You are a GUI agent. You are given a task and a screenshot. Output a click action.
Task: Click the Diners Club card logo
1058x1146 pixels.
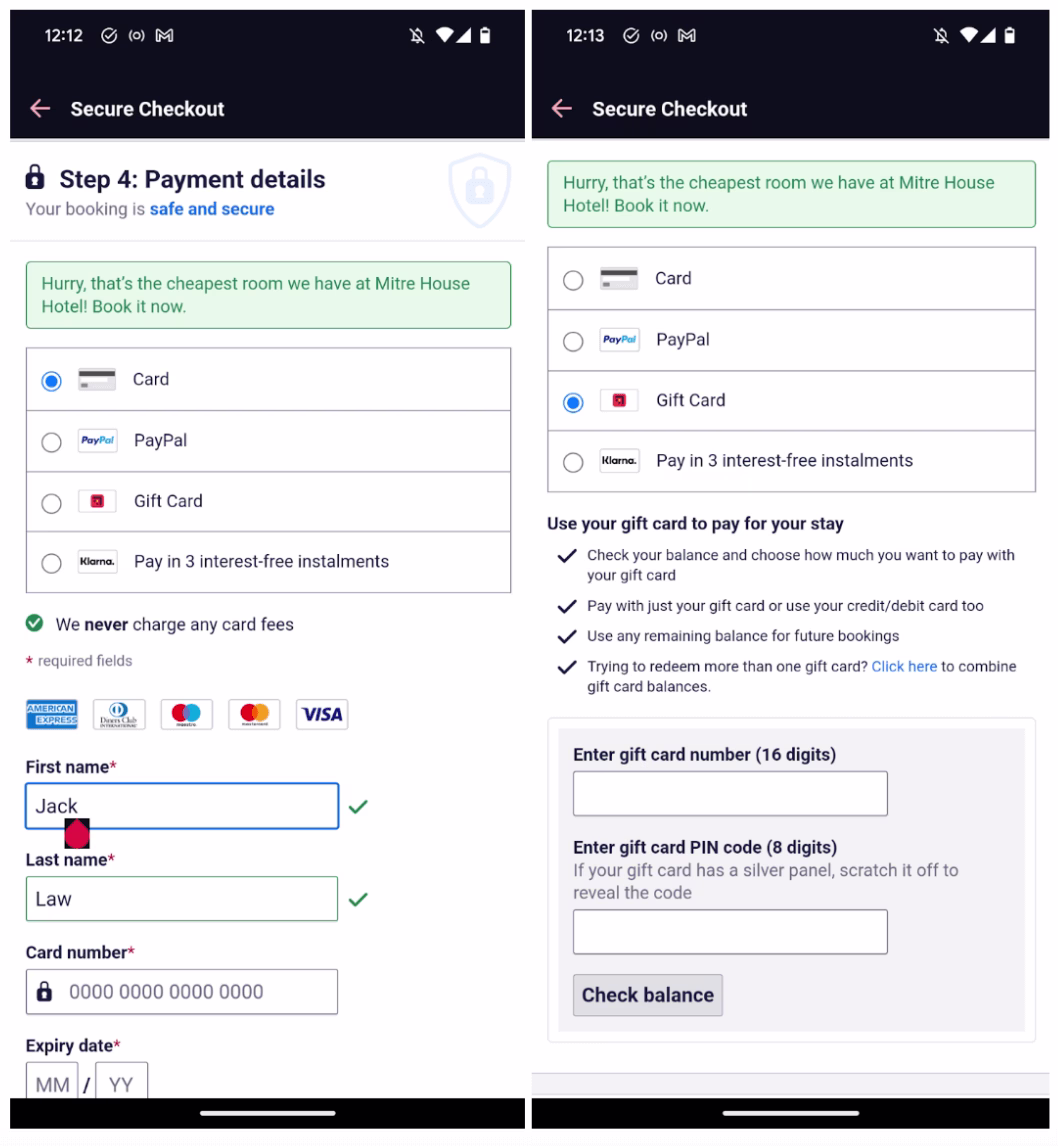pyautogui.click(x=119, y=715)
